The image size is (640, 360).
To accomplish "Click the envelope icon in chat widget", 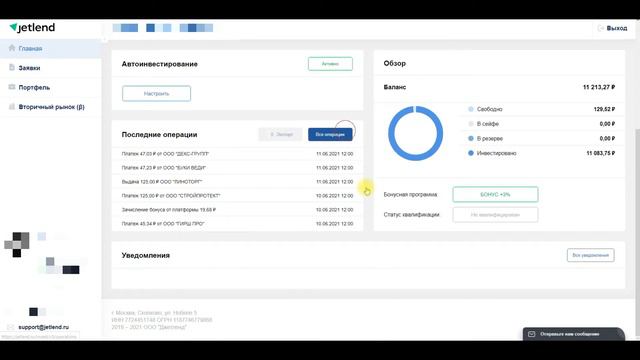I will [x=531, y=334].
